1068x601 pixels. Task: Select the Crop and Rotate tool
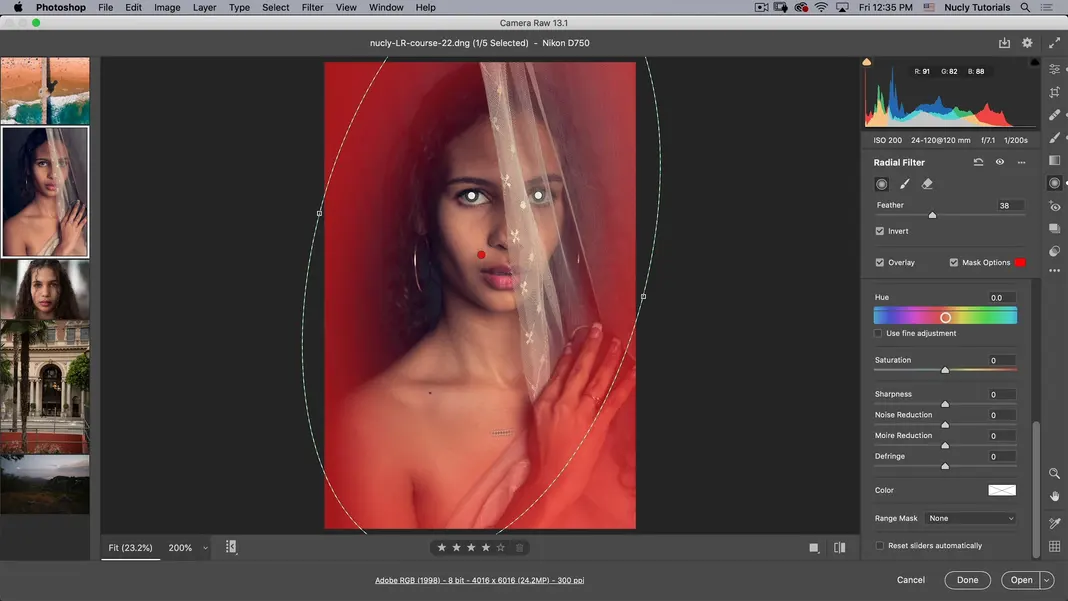1054,92
